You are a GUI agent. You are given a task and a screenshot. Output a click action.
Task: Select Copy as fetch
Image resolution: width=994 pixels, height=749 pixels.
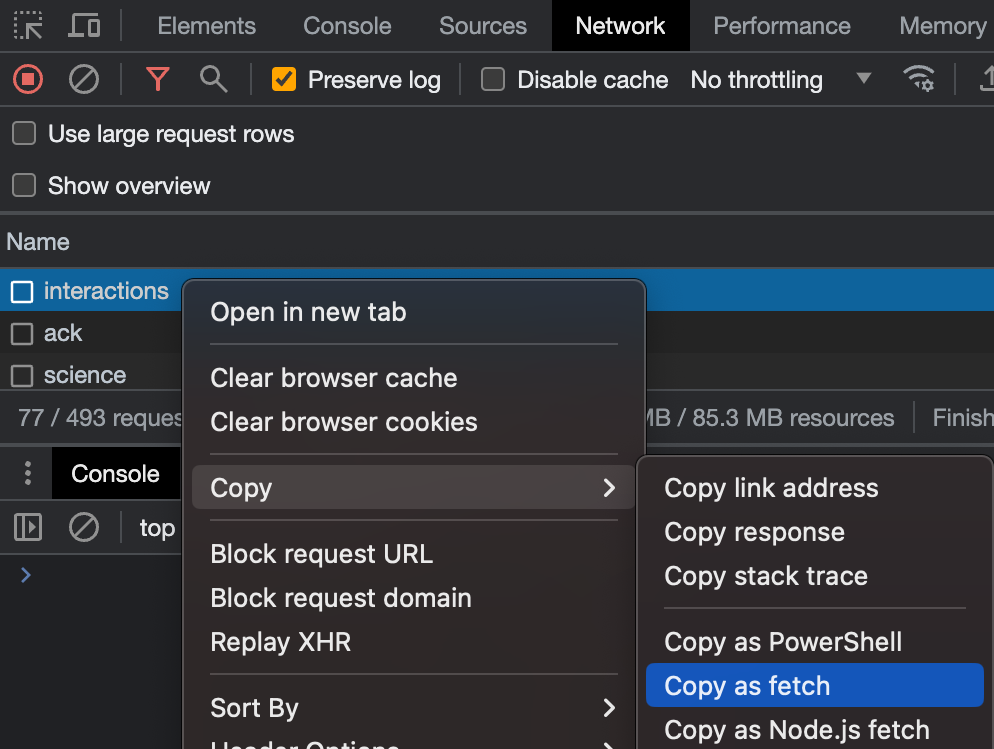pos(815,686)
